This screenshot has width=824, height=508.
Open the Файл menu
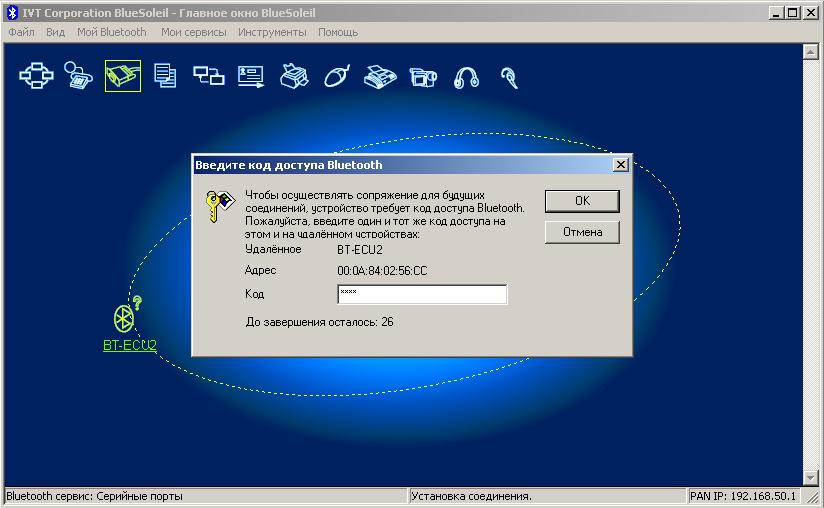[x=21, y=32]
